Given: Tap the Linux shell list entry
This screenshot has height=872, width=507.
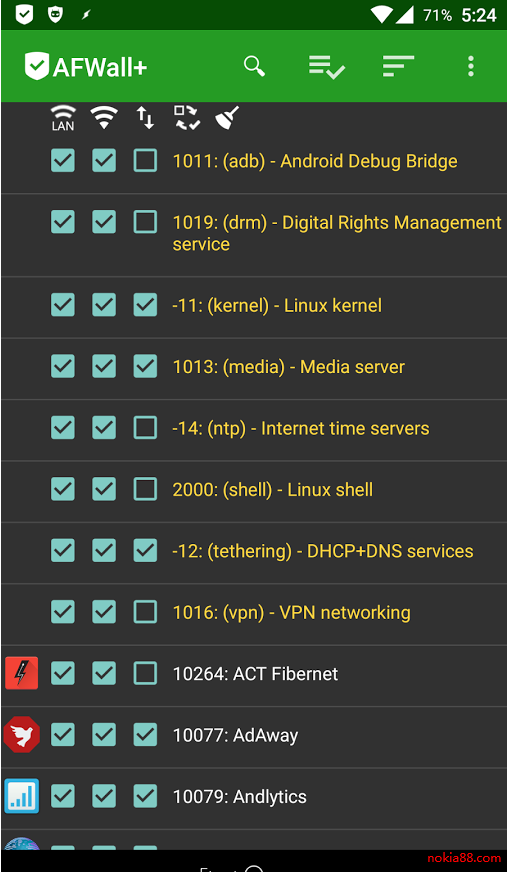Looking at the screenshot, I should (272, 490).
